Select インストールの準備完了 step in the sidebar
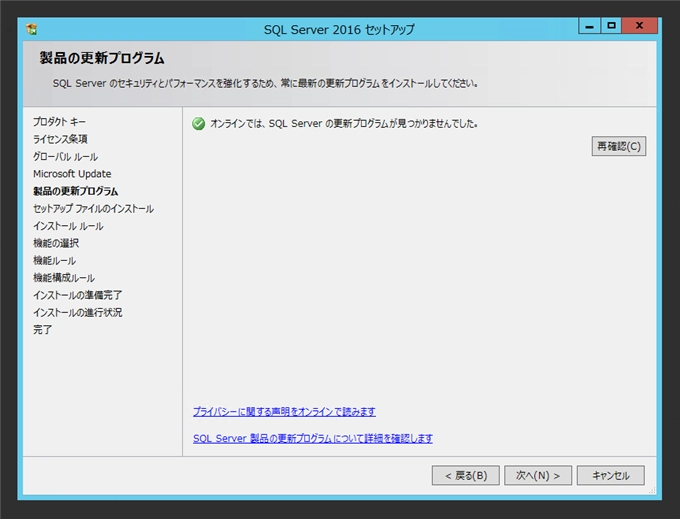680x519 pixels. pos(78,295)
